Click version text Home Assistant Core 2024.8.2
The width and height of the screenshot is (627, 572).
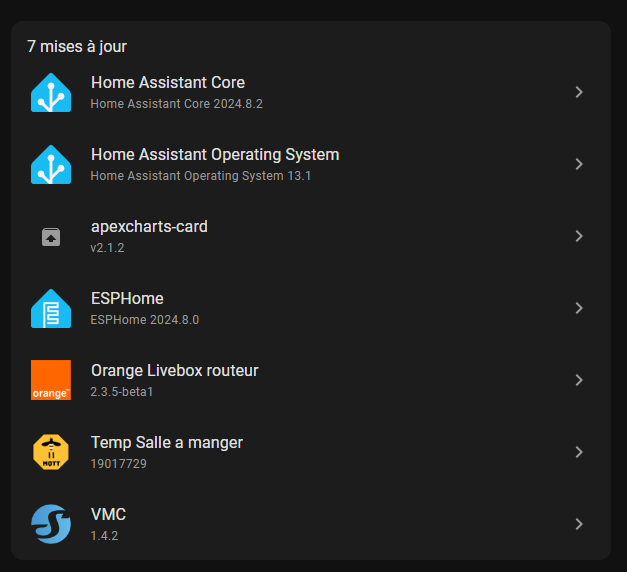click(x=177, y=104)
